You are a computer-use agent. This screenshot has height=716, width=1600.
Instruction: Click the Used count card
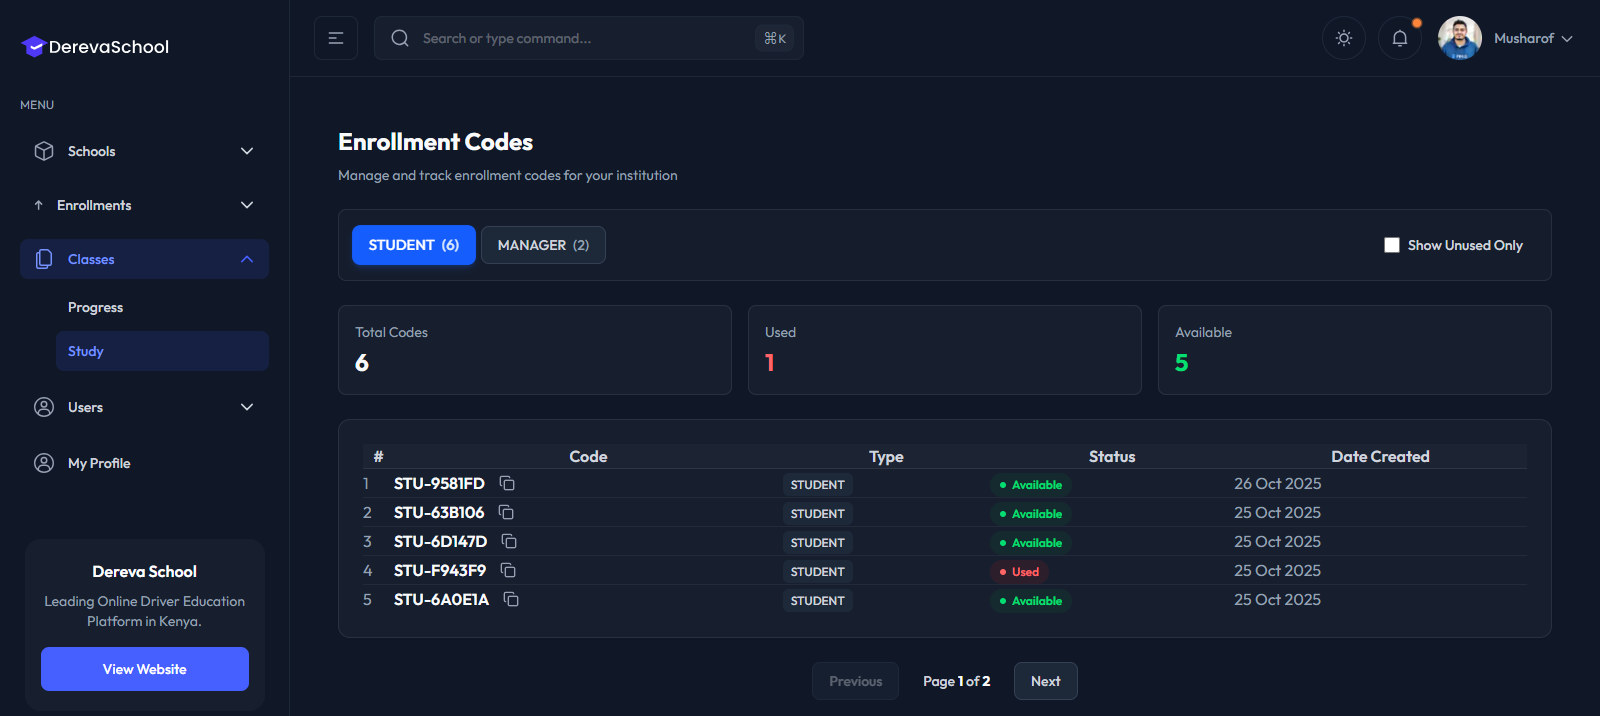(945, 350)
